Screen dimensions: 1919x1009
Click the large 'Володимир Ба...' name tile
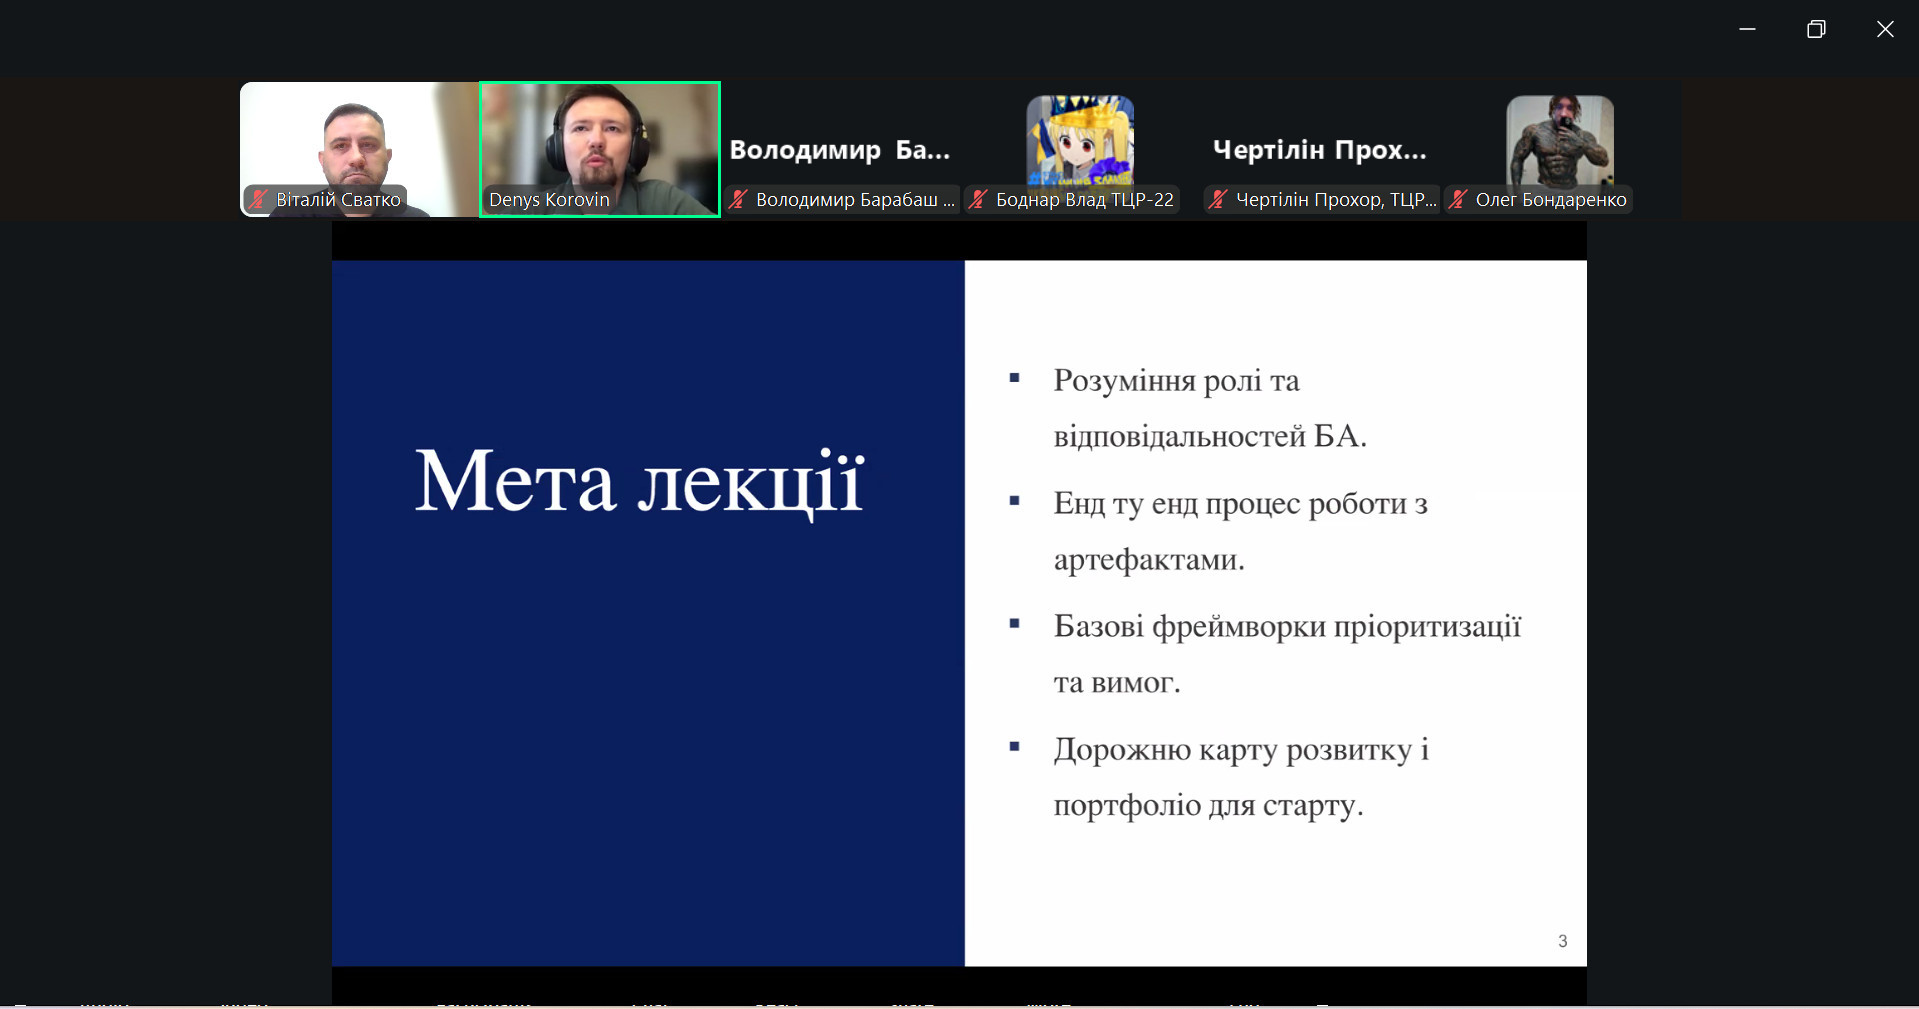(x=840, y=150)
